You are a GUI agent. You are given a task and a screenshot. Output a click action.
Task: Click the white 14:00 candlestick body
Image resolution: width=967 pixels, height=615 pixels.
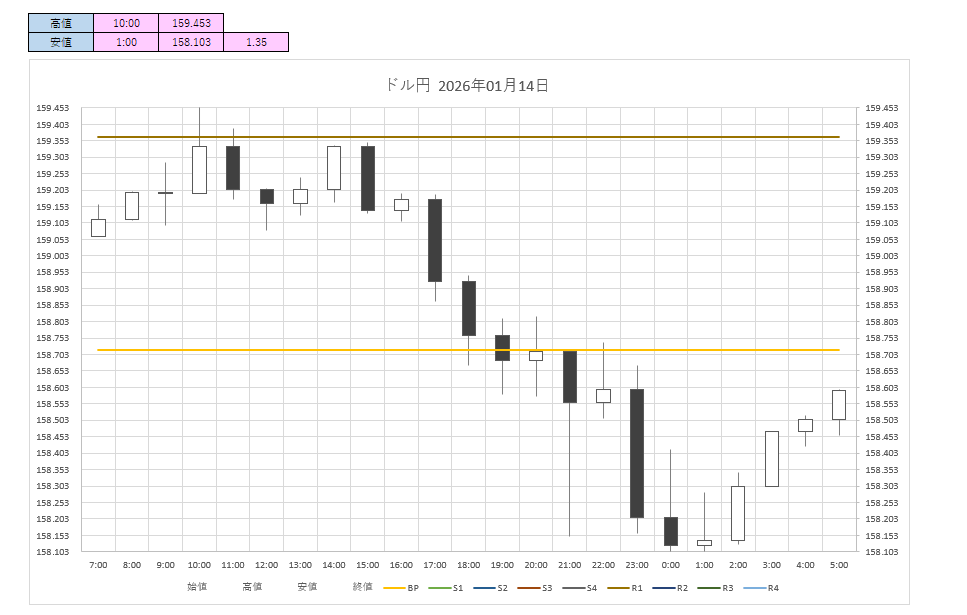click(334, 167)
